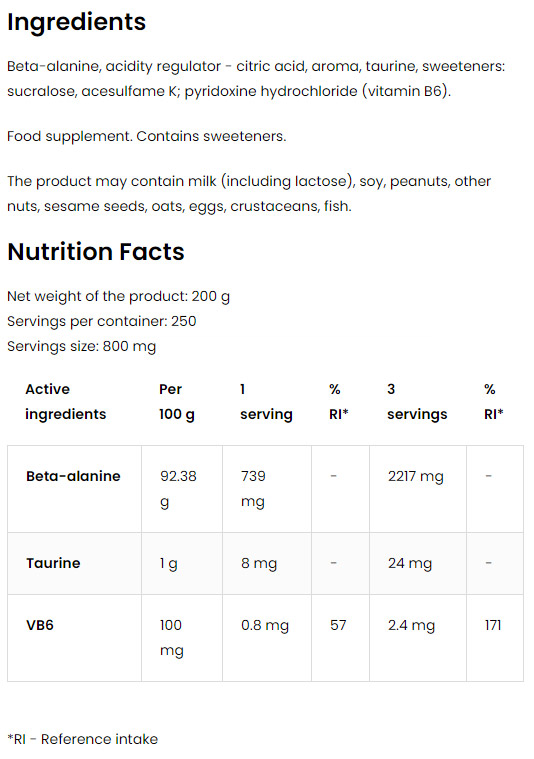Select the Taurine row label

coord(53,563)
